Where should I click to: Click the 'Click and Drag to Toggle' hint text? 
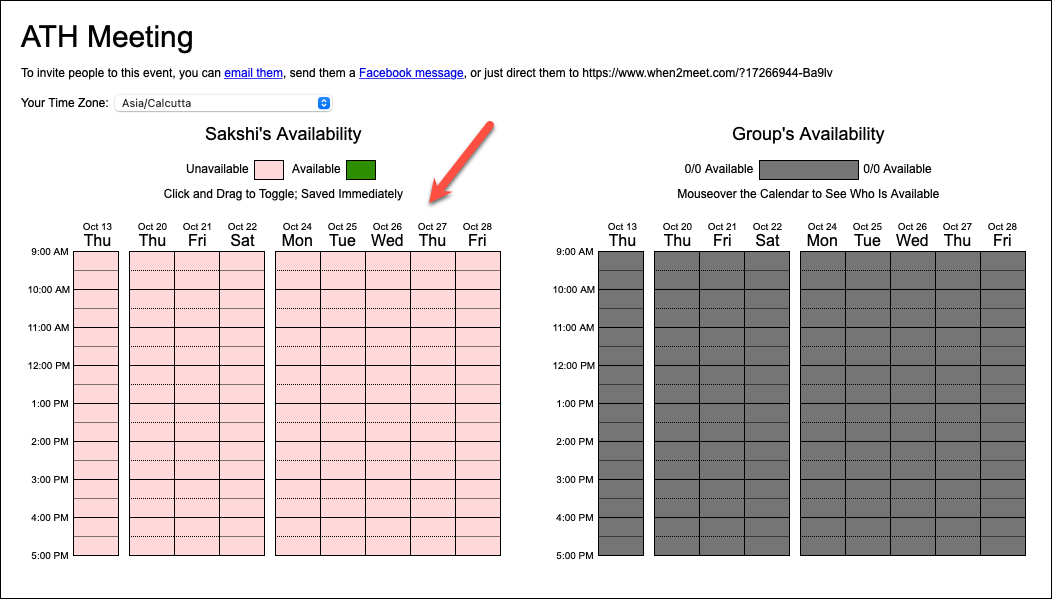(283, 194)
